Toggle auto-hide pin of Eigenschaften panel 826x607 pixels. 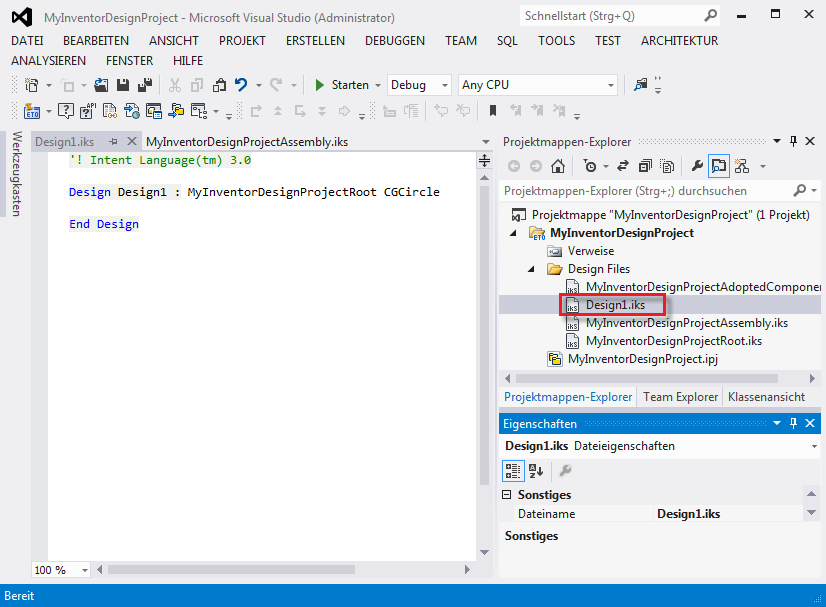pyautogui.click(x=793, y=423)
